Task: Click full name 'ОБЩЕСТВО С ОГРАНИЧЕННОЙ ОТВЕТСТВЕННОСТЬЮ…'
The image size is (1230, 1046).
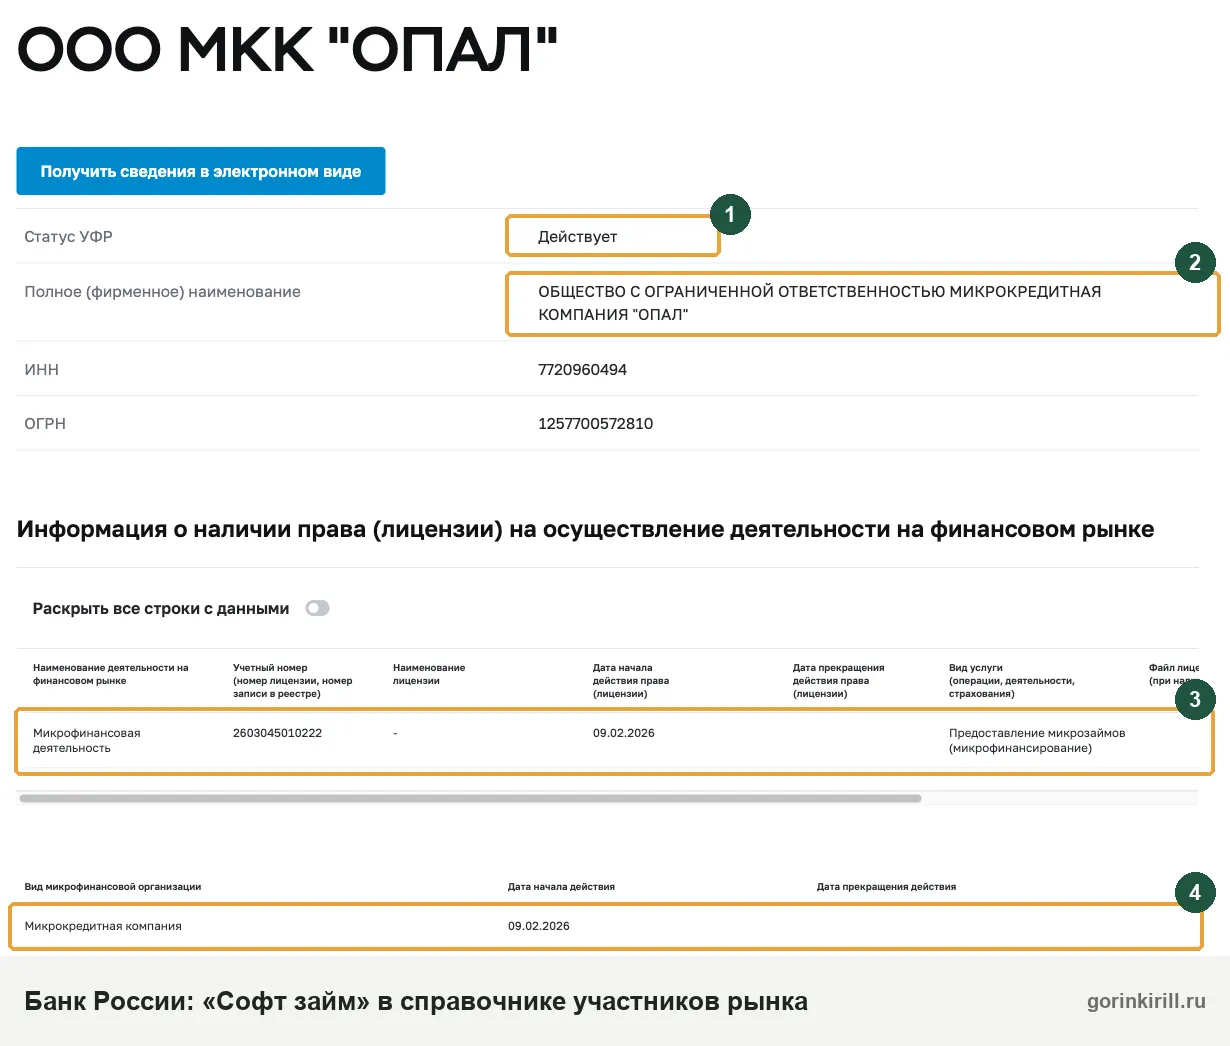Action: [x=819, y=303]
